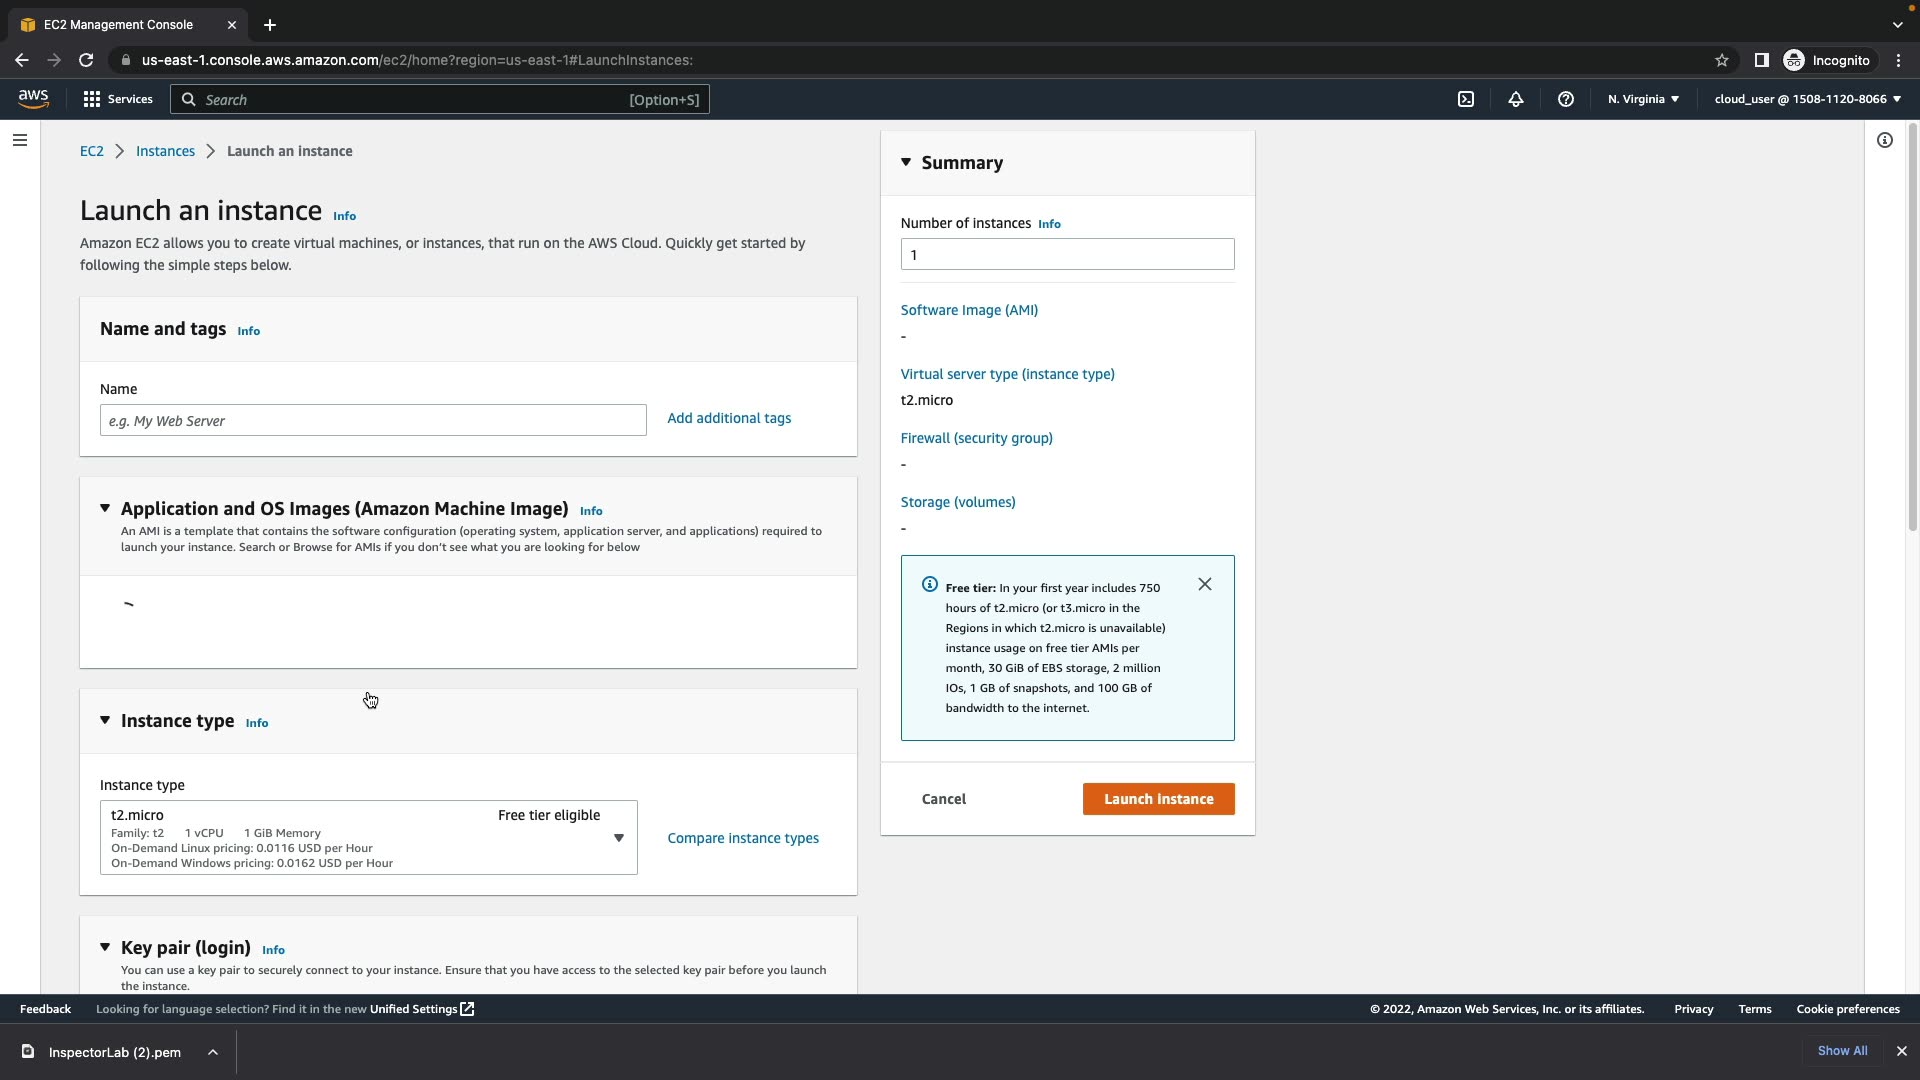The height and width of the screenshot is (1080, 1920).
Task: Open the t2.micro instance type dropdown
Action: pyautogui.click(x=368, y=837)
